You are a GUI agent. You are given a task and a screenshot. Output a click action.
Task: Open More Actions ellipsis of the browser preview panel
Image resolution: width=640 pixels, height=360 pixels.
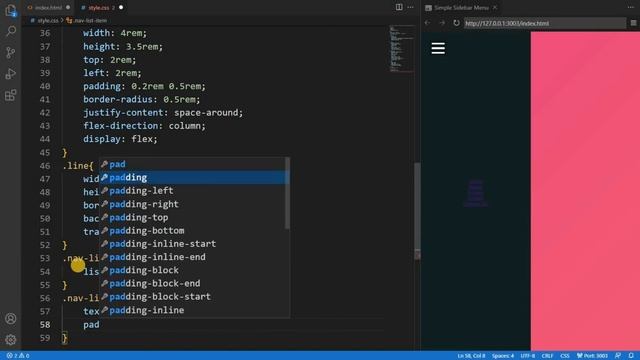(x=631, y=7)
